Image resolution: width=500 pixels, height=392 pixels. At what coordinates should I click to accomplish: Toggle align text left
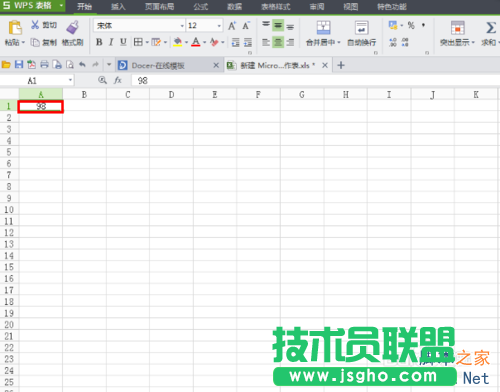coord(266,42)
